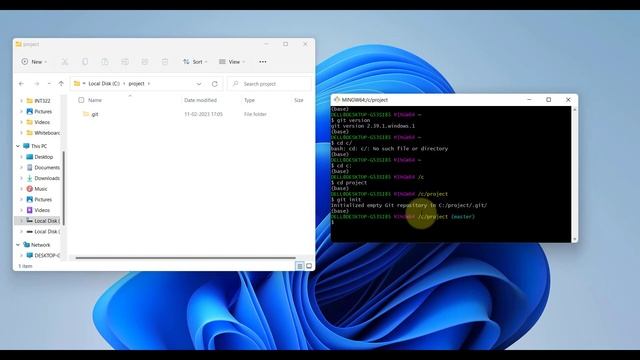Expand the Documents node chevron
This screenshot has width=640, height=360.
pos(22,167)
